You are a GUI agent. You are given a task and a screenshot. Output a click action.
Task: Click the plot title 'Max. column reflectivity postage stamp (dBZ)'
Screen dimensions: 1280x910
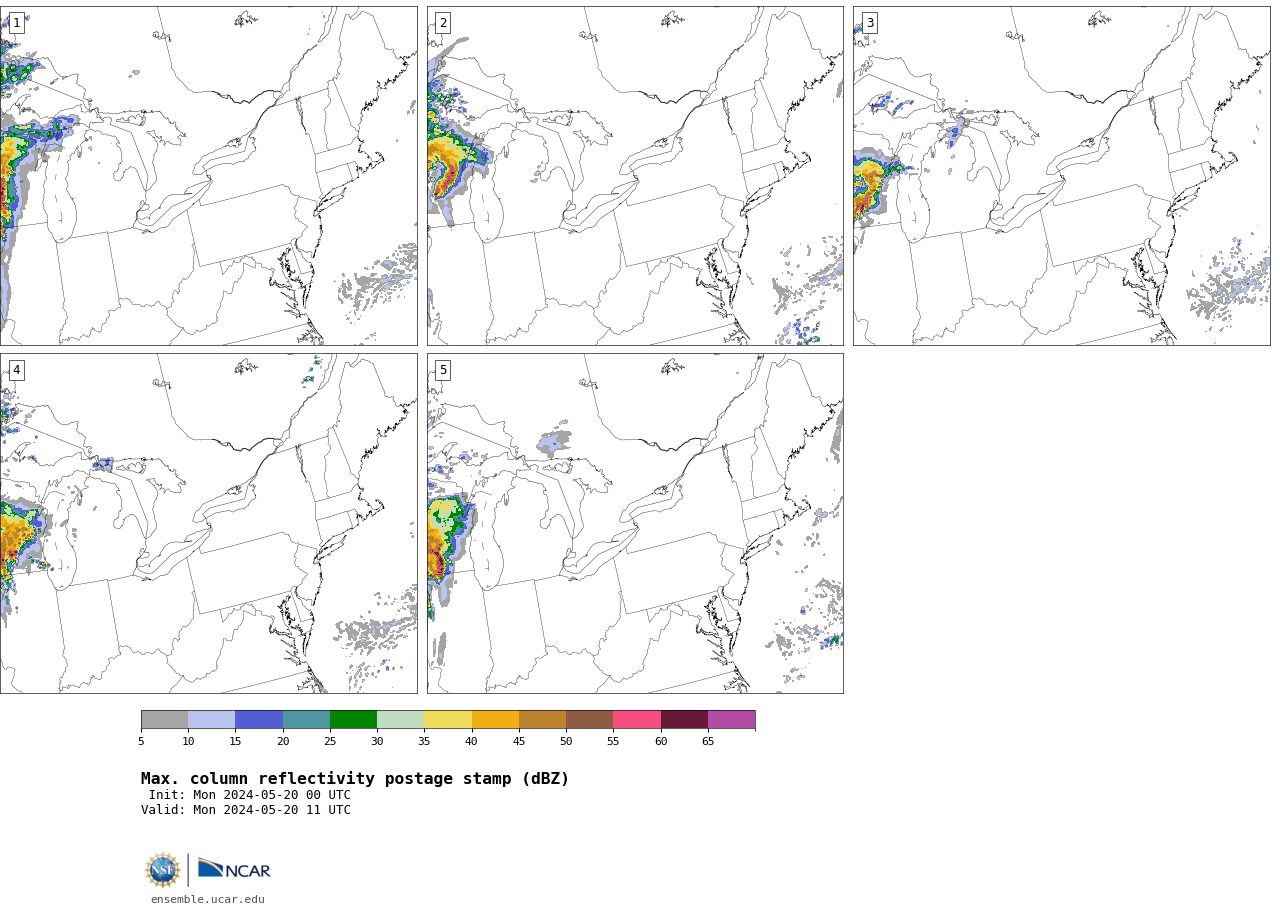pyautogui.click(x=355, y=779)
